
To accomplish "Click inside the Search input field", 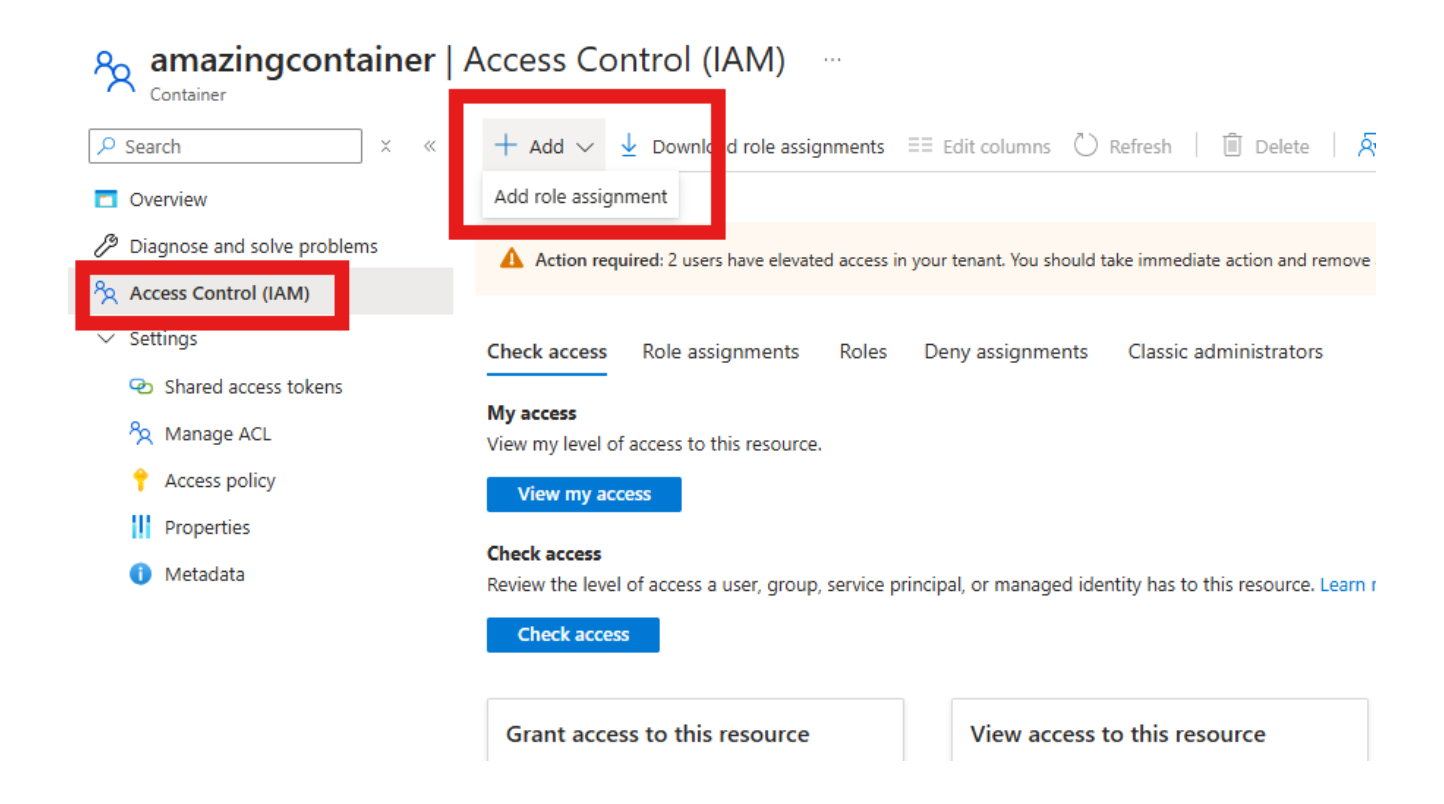I will coord(225,146).
